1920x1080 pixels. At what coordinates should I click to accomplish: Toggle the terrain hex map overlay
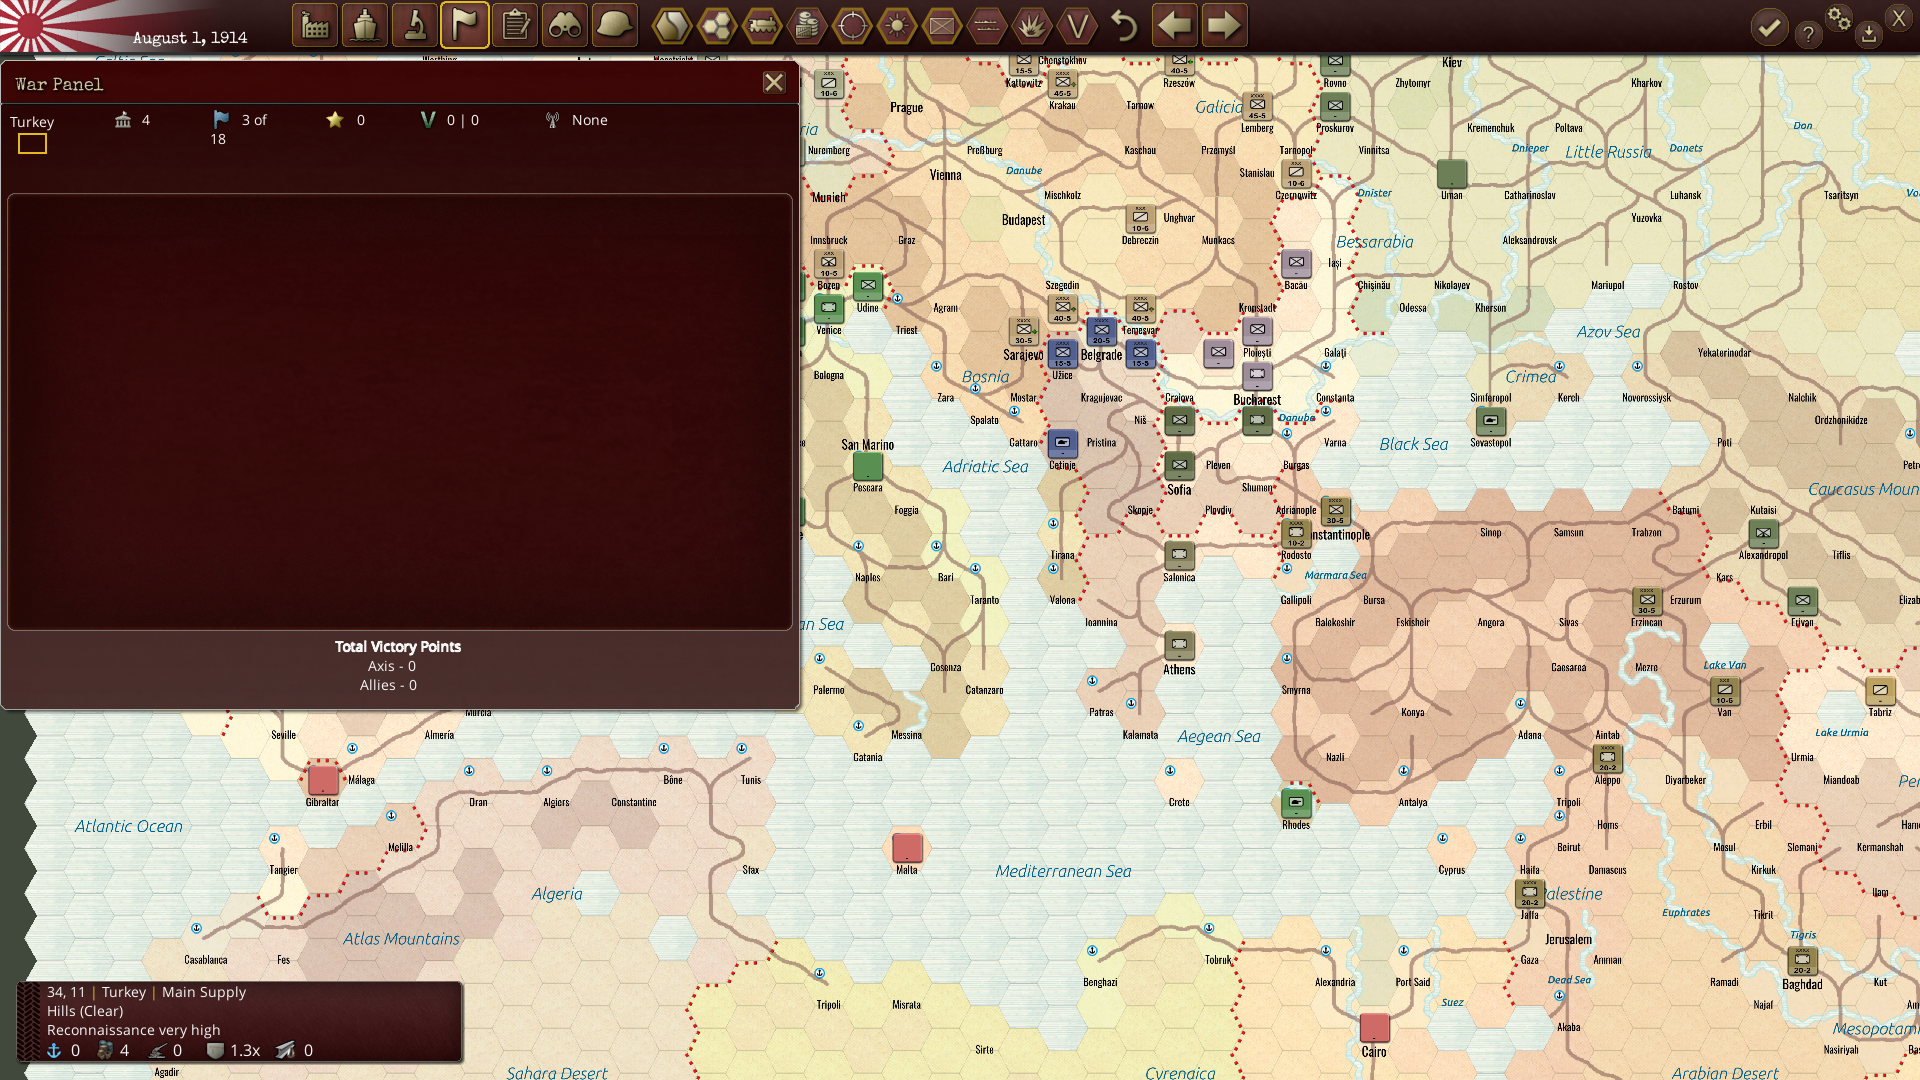(x=672, y=26)
